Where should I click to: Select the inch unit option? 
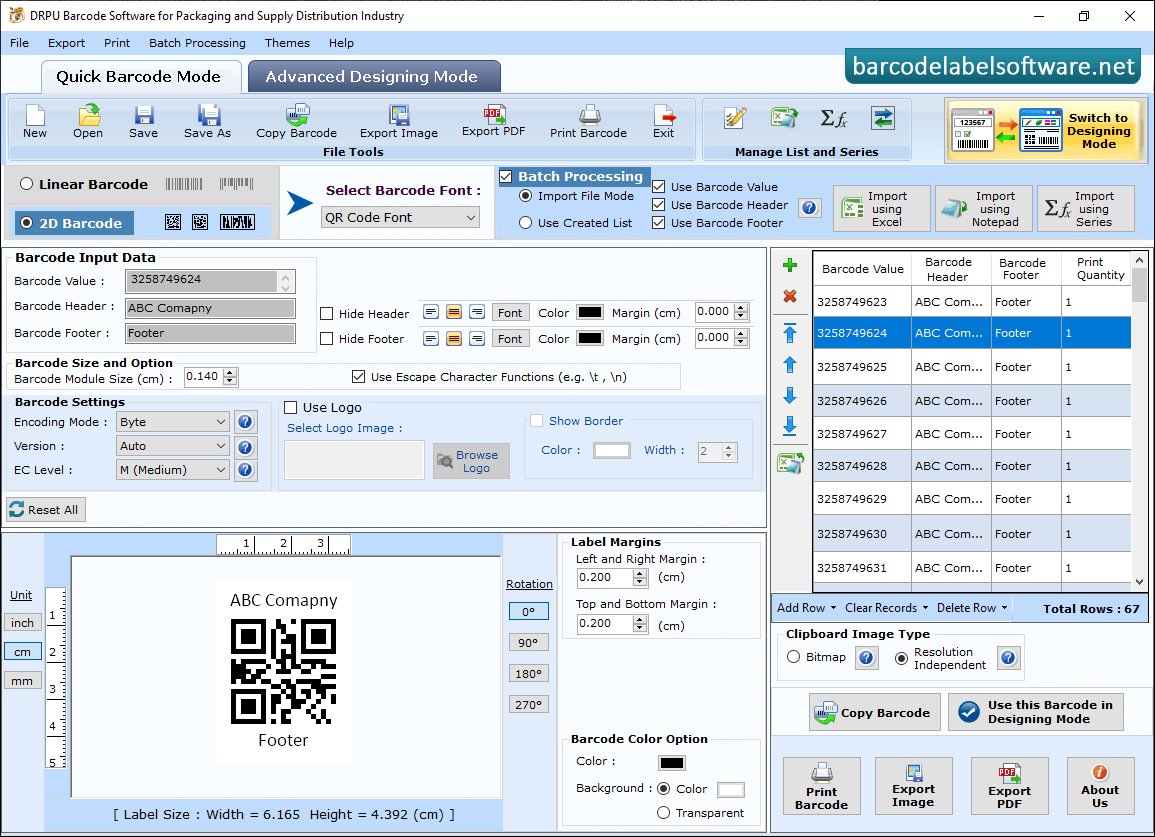(x=22, y=623)
